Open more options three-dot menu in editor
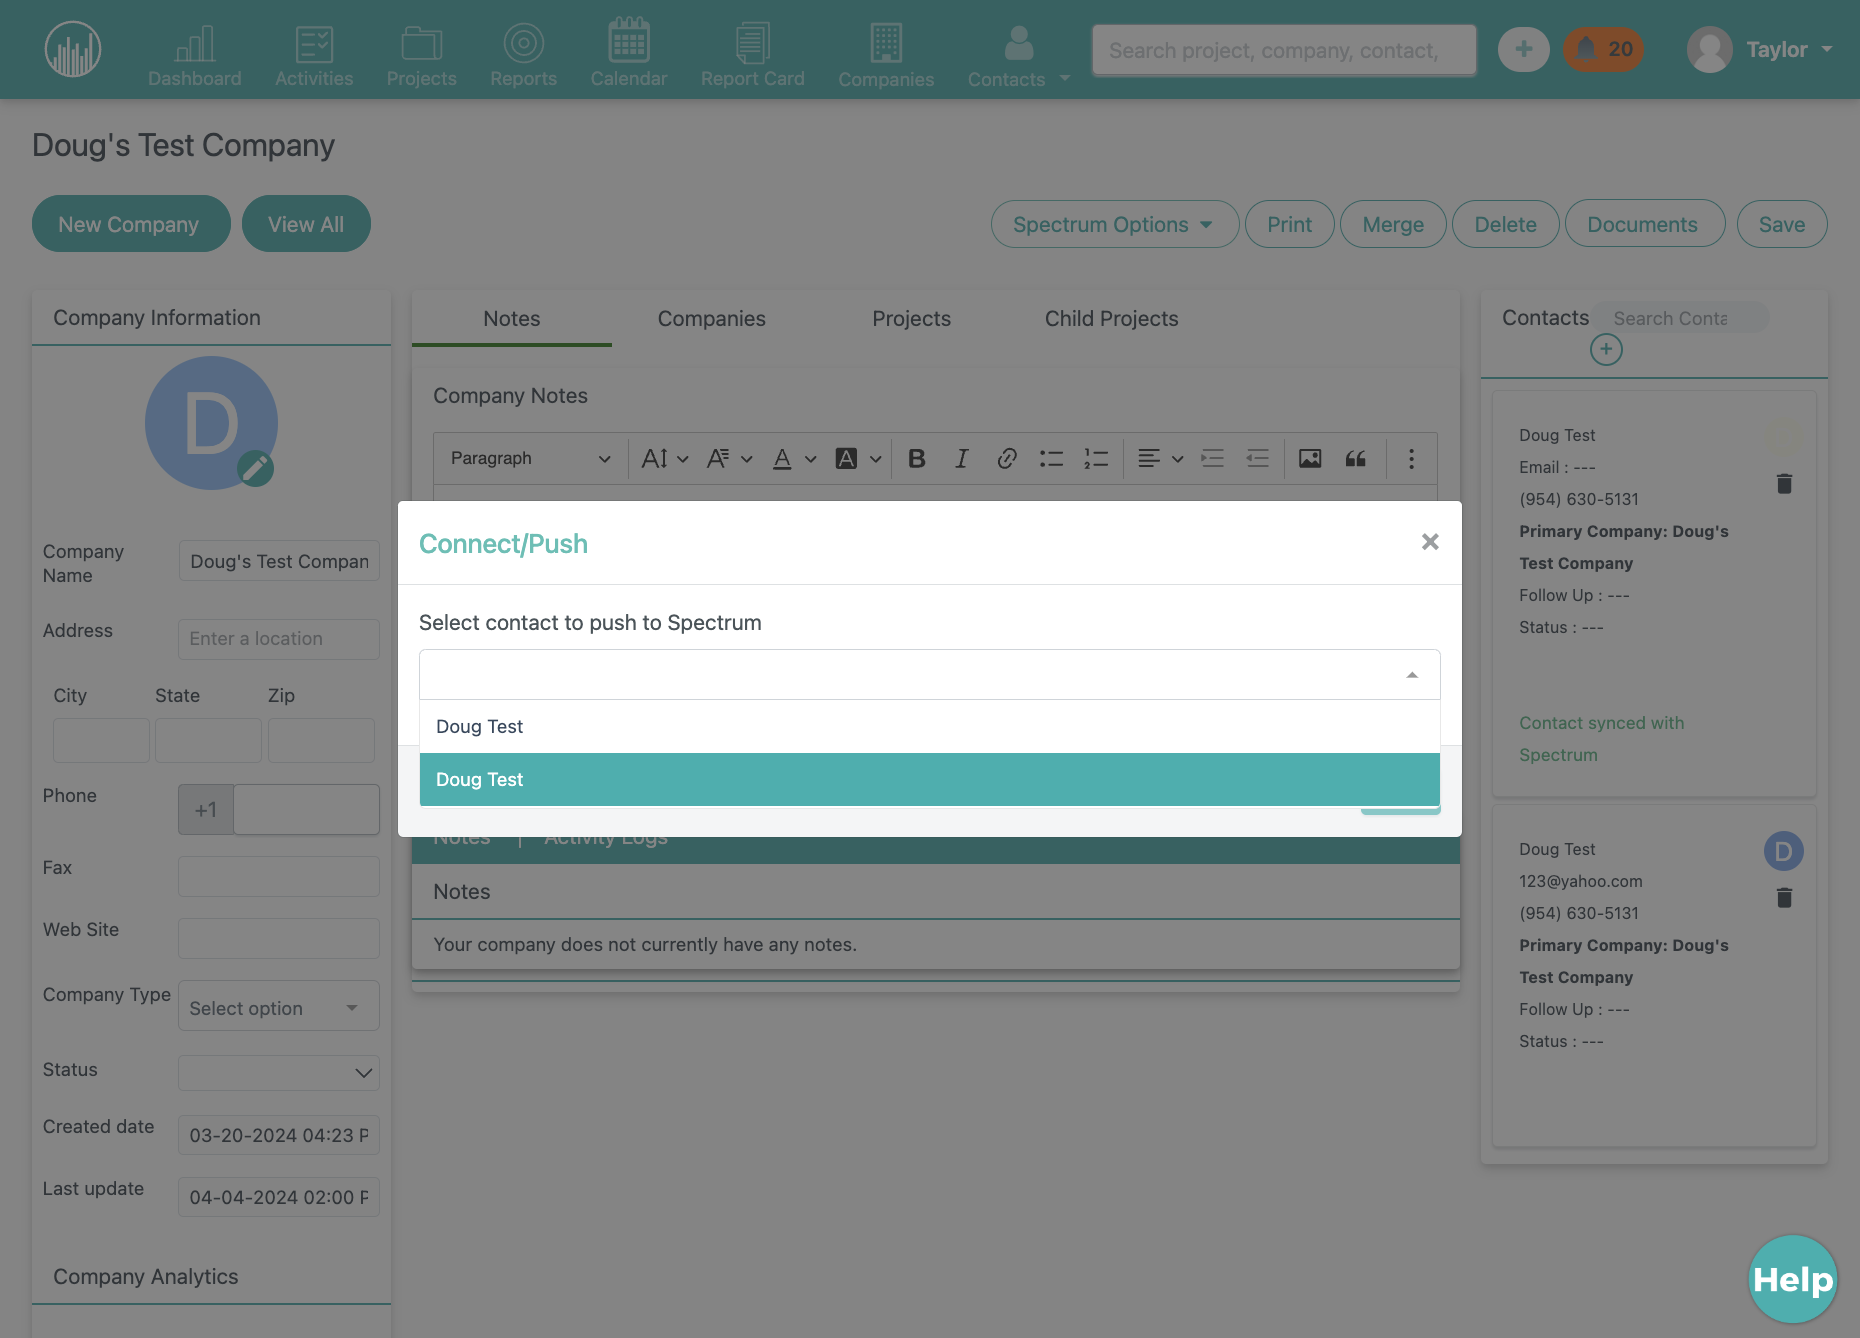 pyautogui.click(x=1411, y=458)
